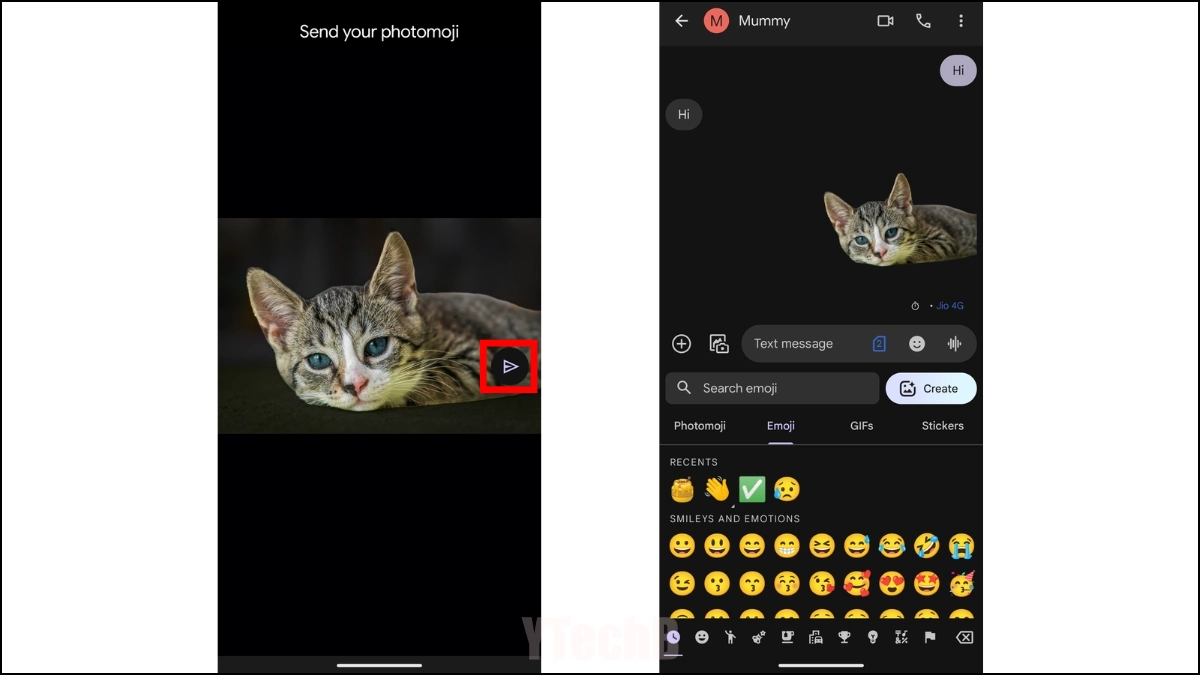Start a video call with Mummy
Viewport: 1200px width, 675px height.
pos(885,21)
